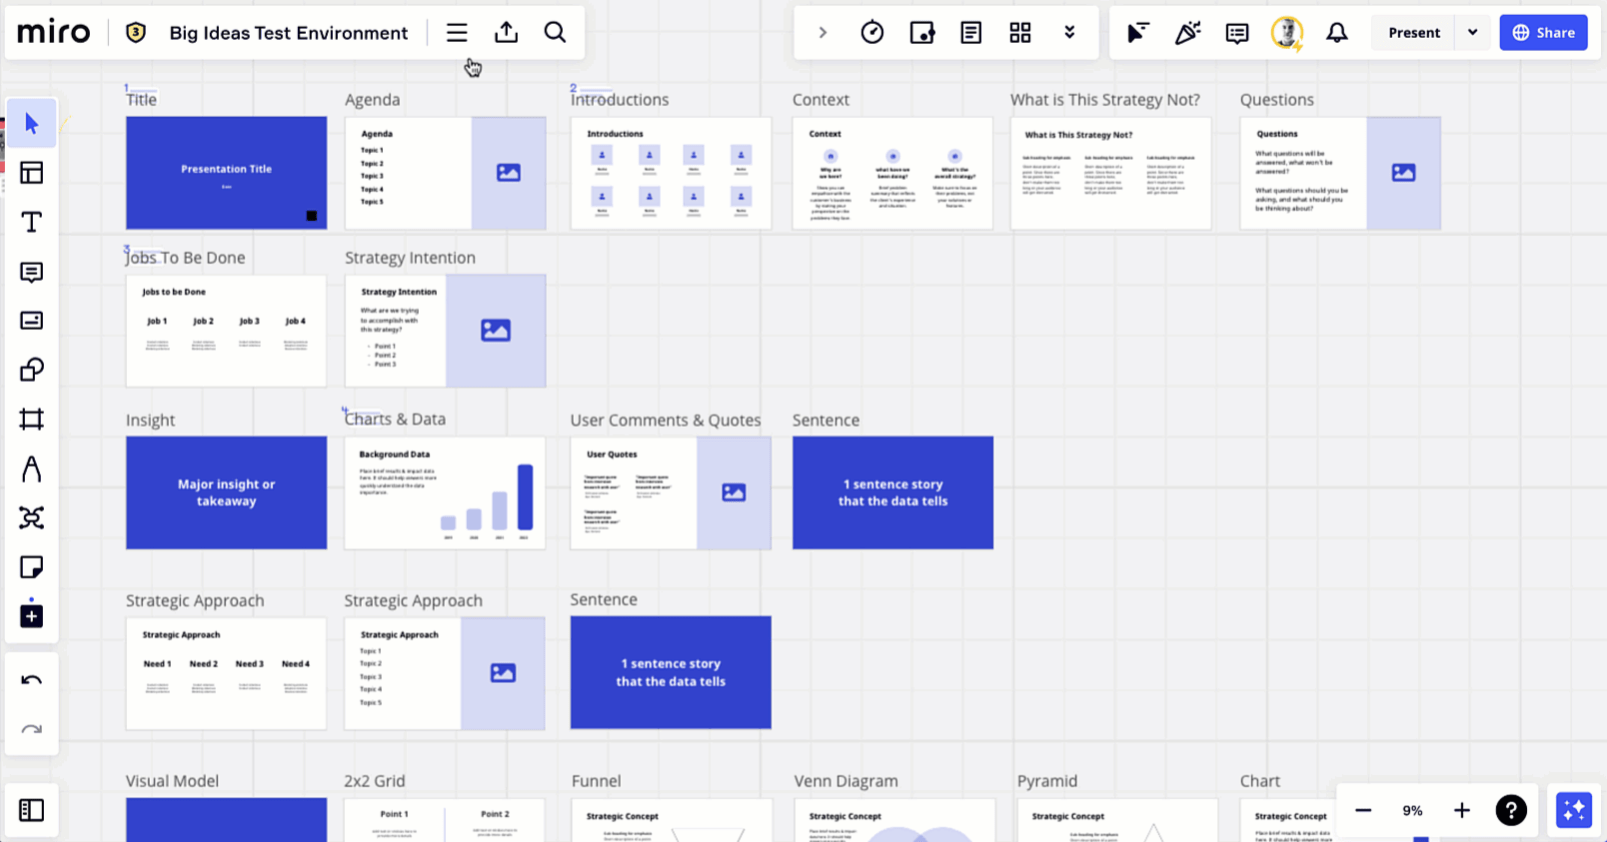Image resolution: width=1607 pixels, height=842 pixels.
Task: Open the Templates tool
Action: [31, 173]
